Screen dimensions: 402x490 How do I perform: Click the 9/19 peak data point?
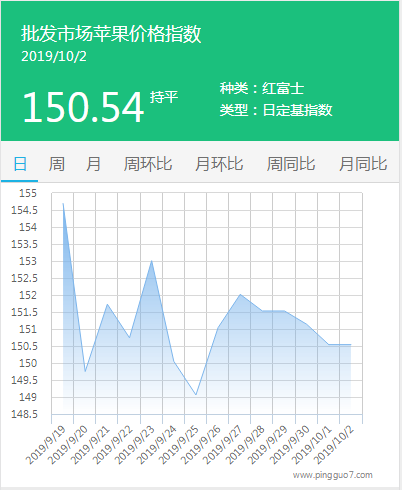63,203
